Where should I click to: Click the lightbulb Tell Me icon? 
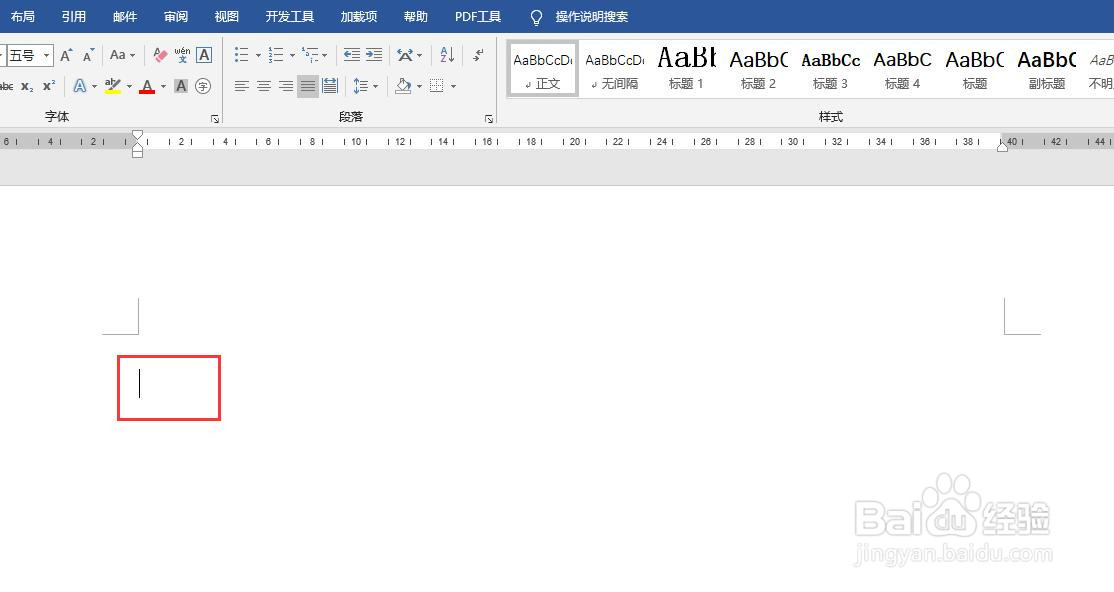click(536, 17)
